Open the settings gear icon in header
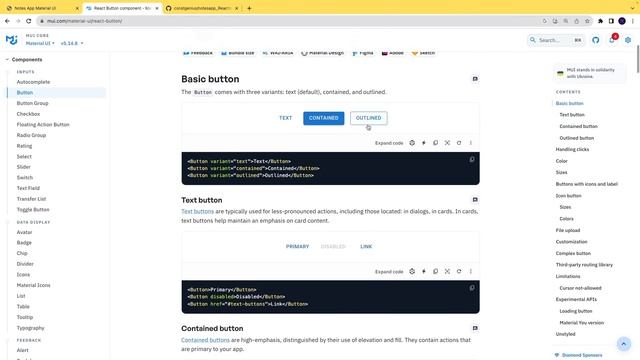The height and width of the screenshot is (360, 640). tap(628, 40)
